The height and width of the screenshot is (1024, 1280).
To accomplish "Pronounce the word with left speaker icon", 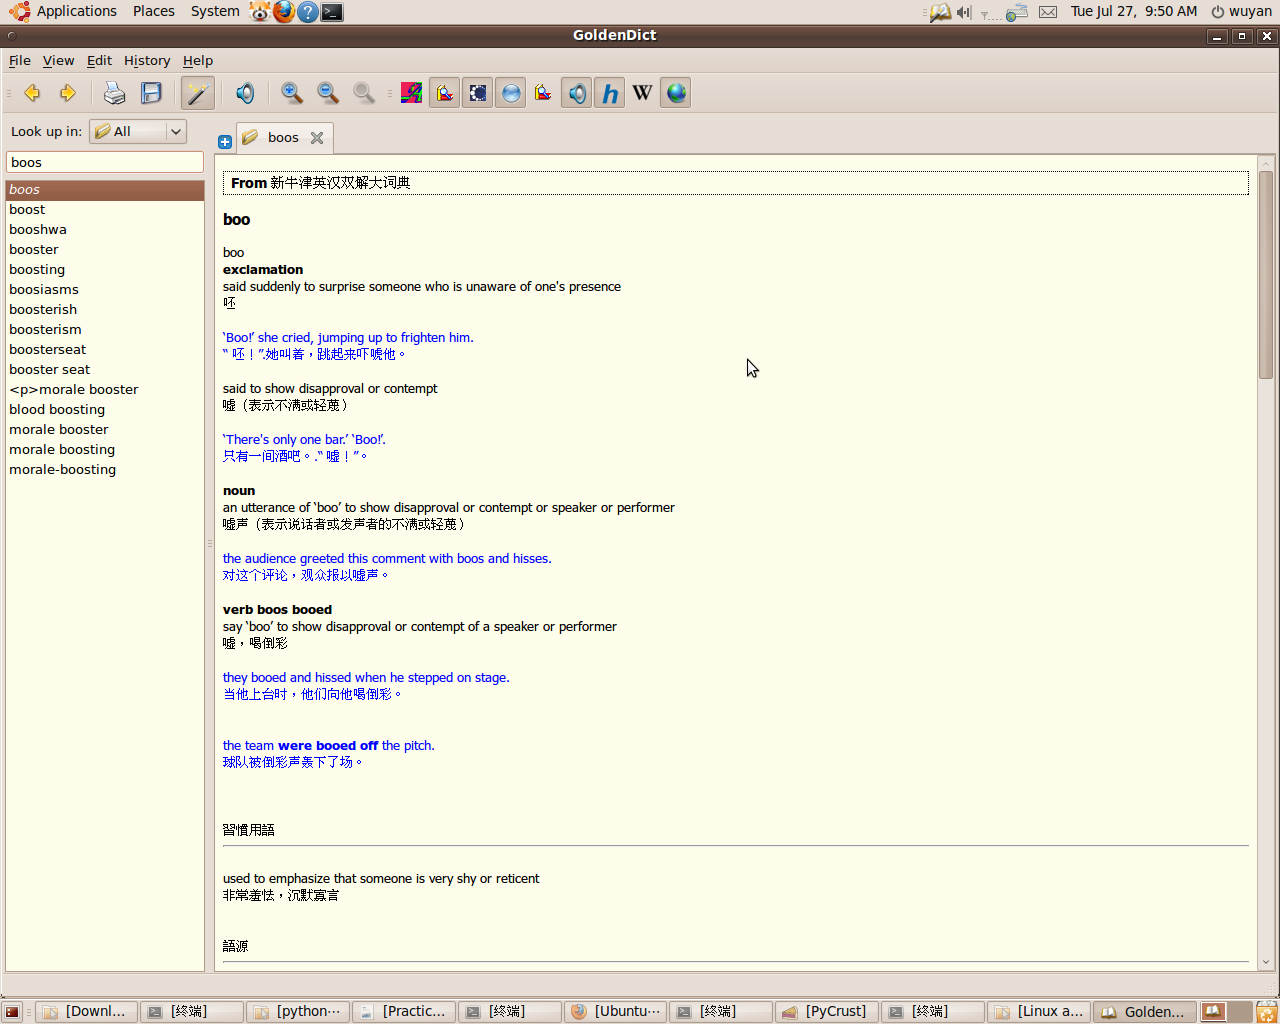I will pyautogui.click(x=245, y=93).
